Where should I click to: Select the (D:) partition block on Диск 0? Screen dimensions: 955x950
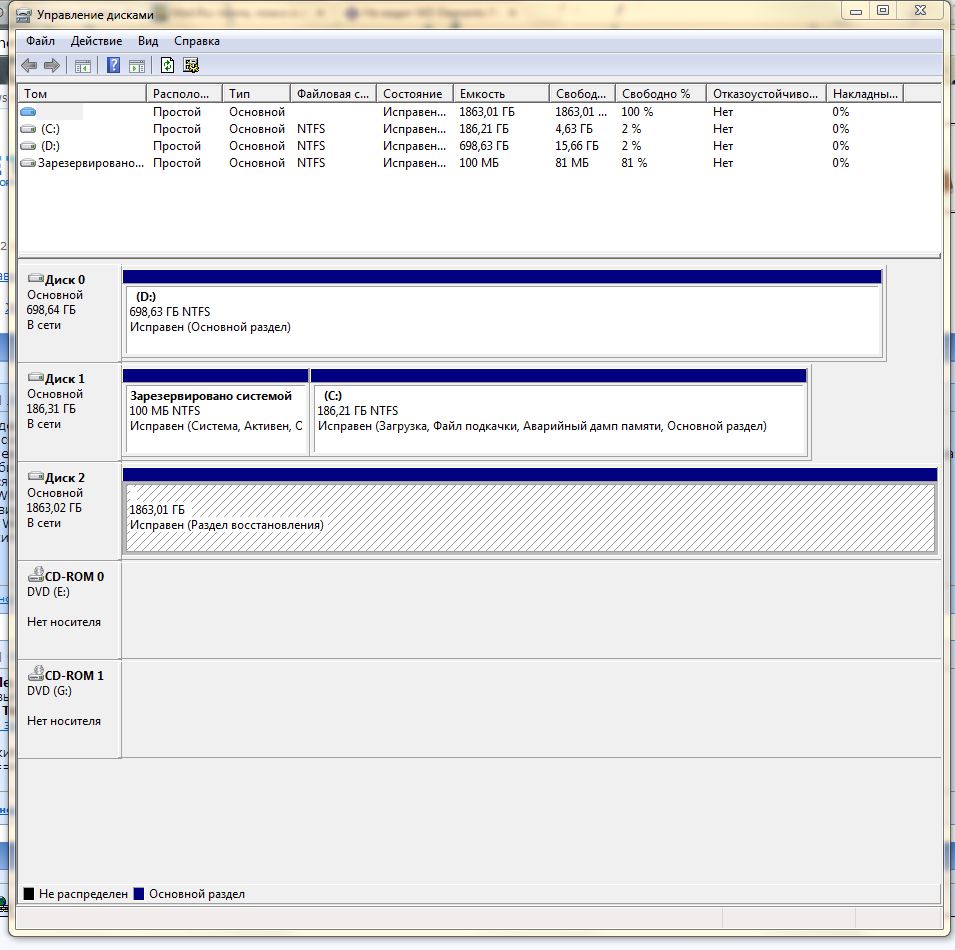(501, 320)
